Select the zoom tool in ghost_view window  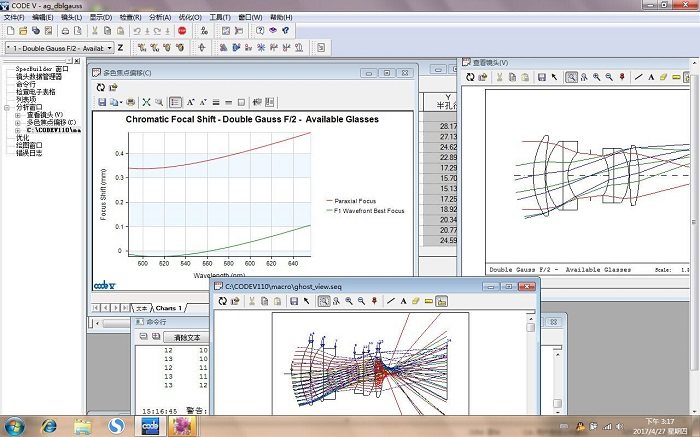point(324,301)
